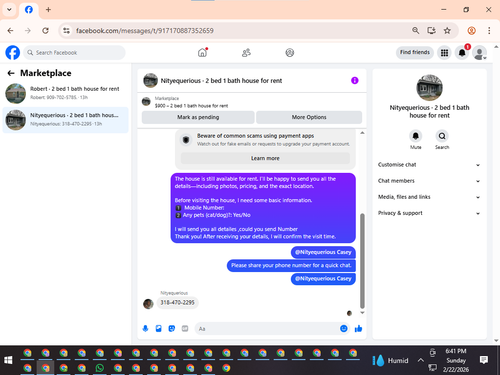Open the Windows action center notifications icon
500x375 pixels.
click(484, 360)
